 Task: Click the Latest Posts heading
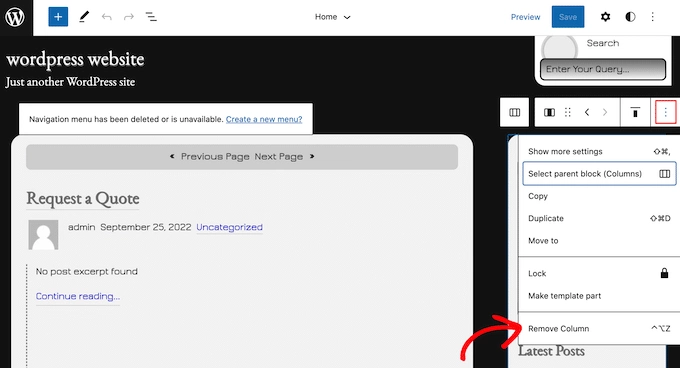[x=551, y=351]
